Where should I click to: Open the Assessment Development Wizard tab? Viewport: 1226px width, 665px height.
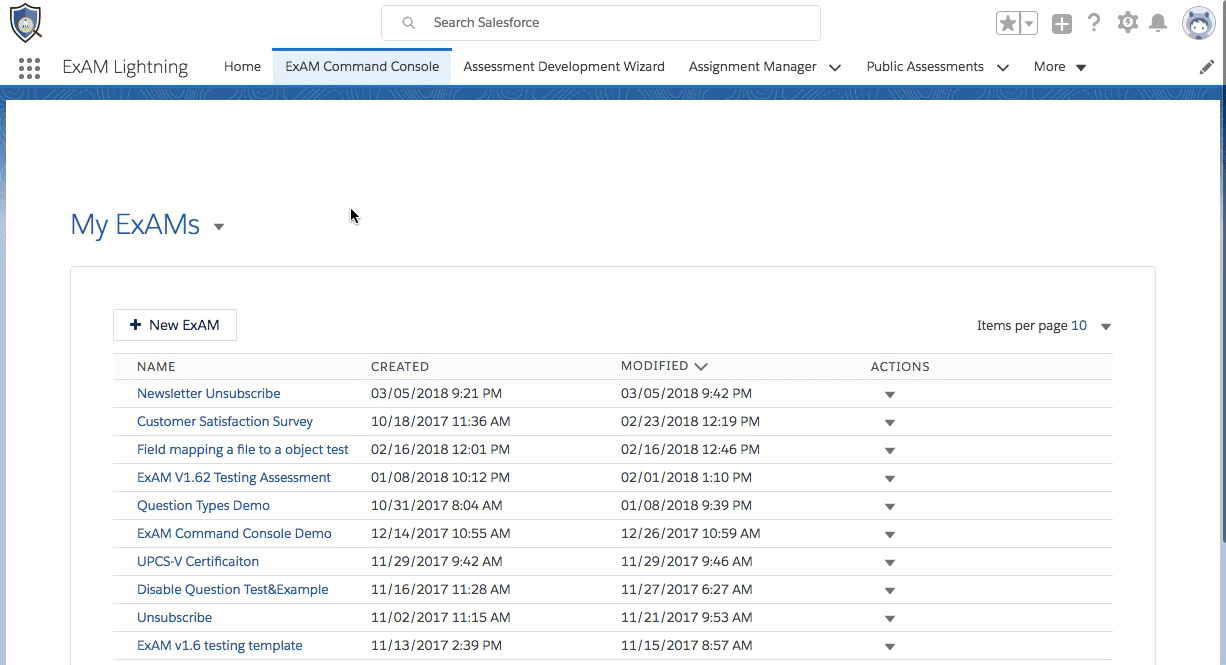[x=564, y=66]
